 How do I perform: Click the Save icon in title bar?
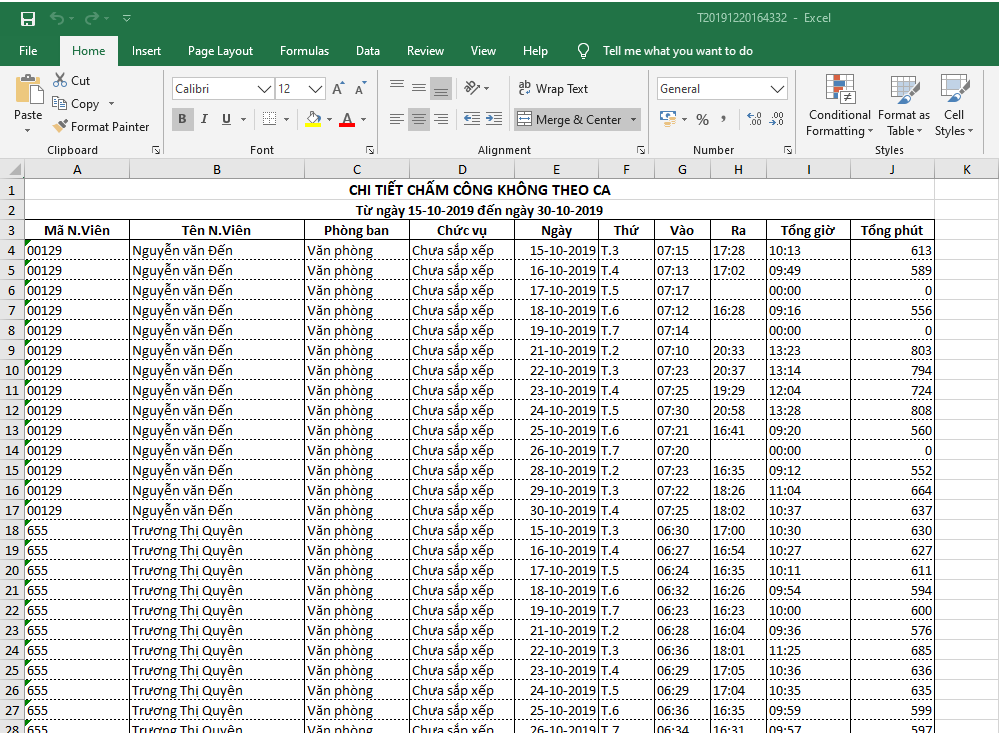pos(28,18)
